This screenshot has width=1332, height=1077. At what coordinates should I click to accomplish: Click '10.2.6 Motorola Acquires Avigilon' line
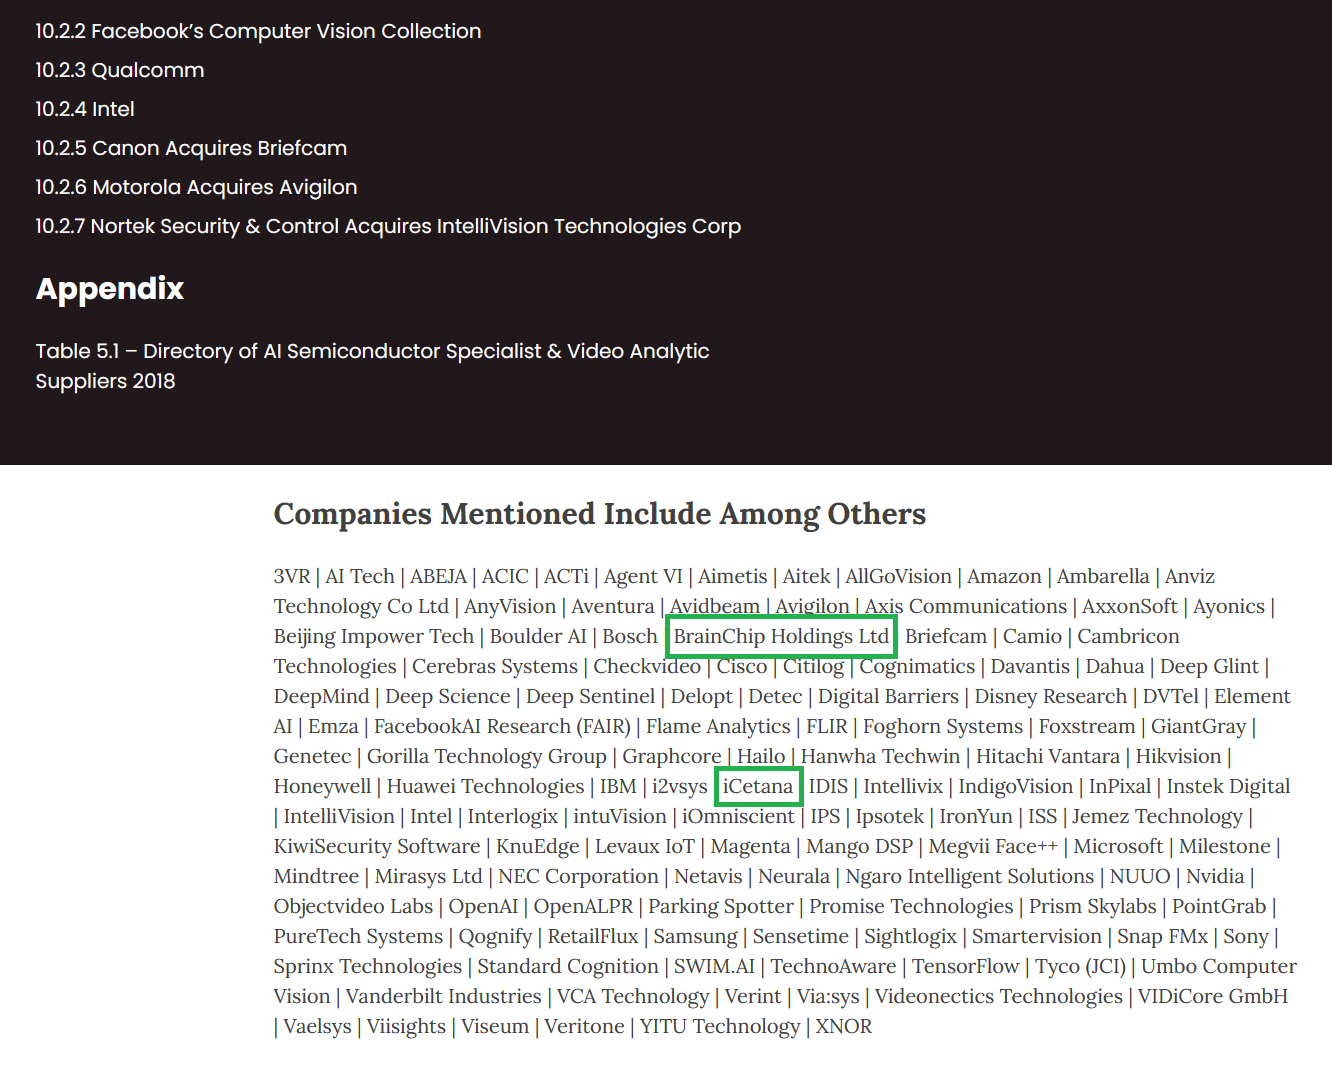coord(196,187)
